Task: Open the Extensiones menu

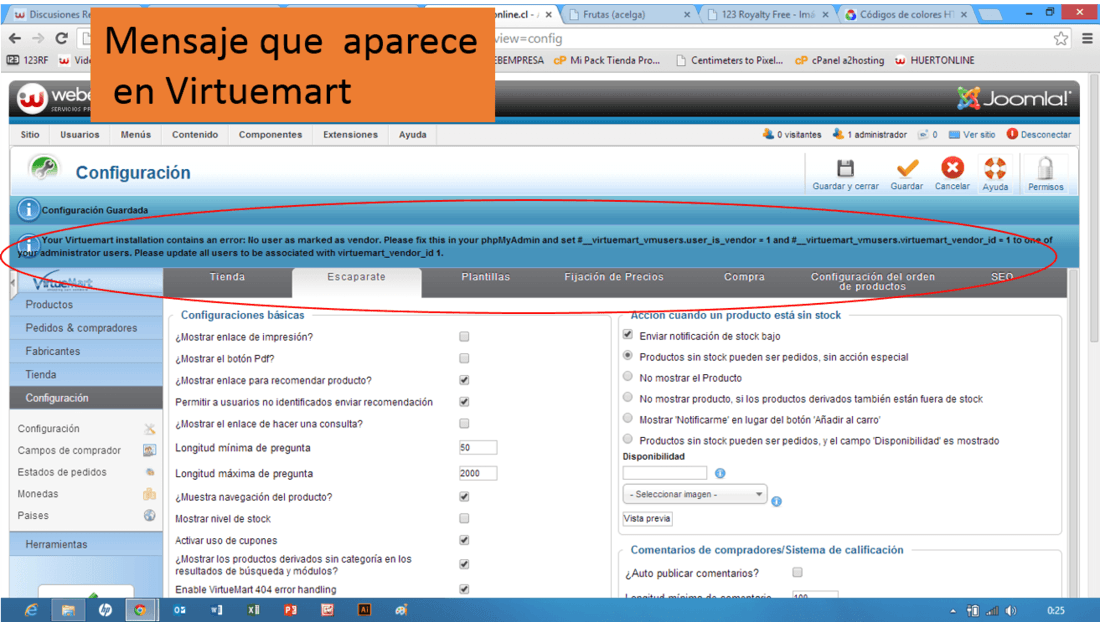Action: tap(350, 135)
